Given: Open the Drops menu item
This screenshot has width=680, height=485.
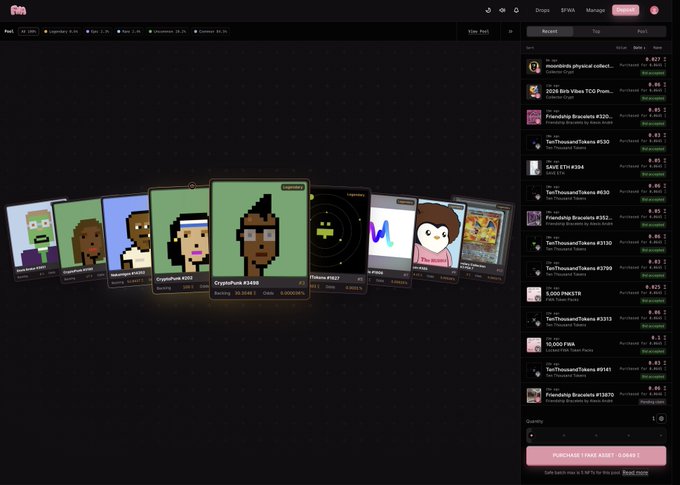Looking at the screenshot, I should (542, 10).
